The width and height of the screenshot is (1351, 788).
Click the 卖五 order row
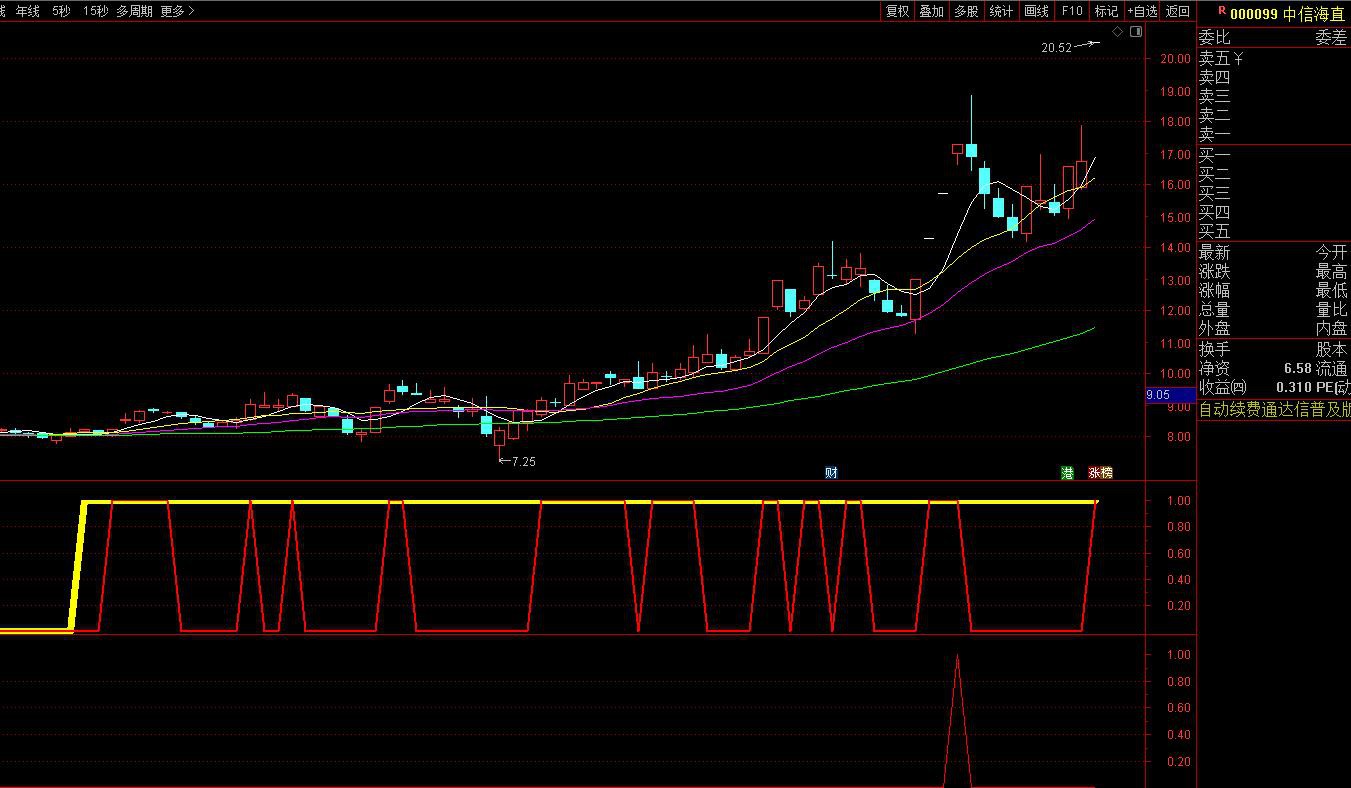point(1274,58)
